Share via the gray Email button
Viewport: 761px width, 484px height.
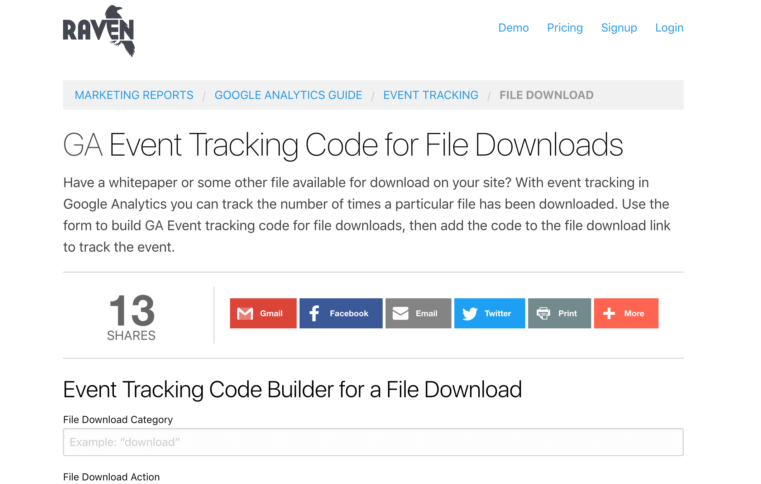point(418,313)
